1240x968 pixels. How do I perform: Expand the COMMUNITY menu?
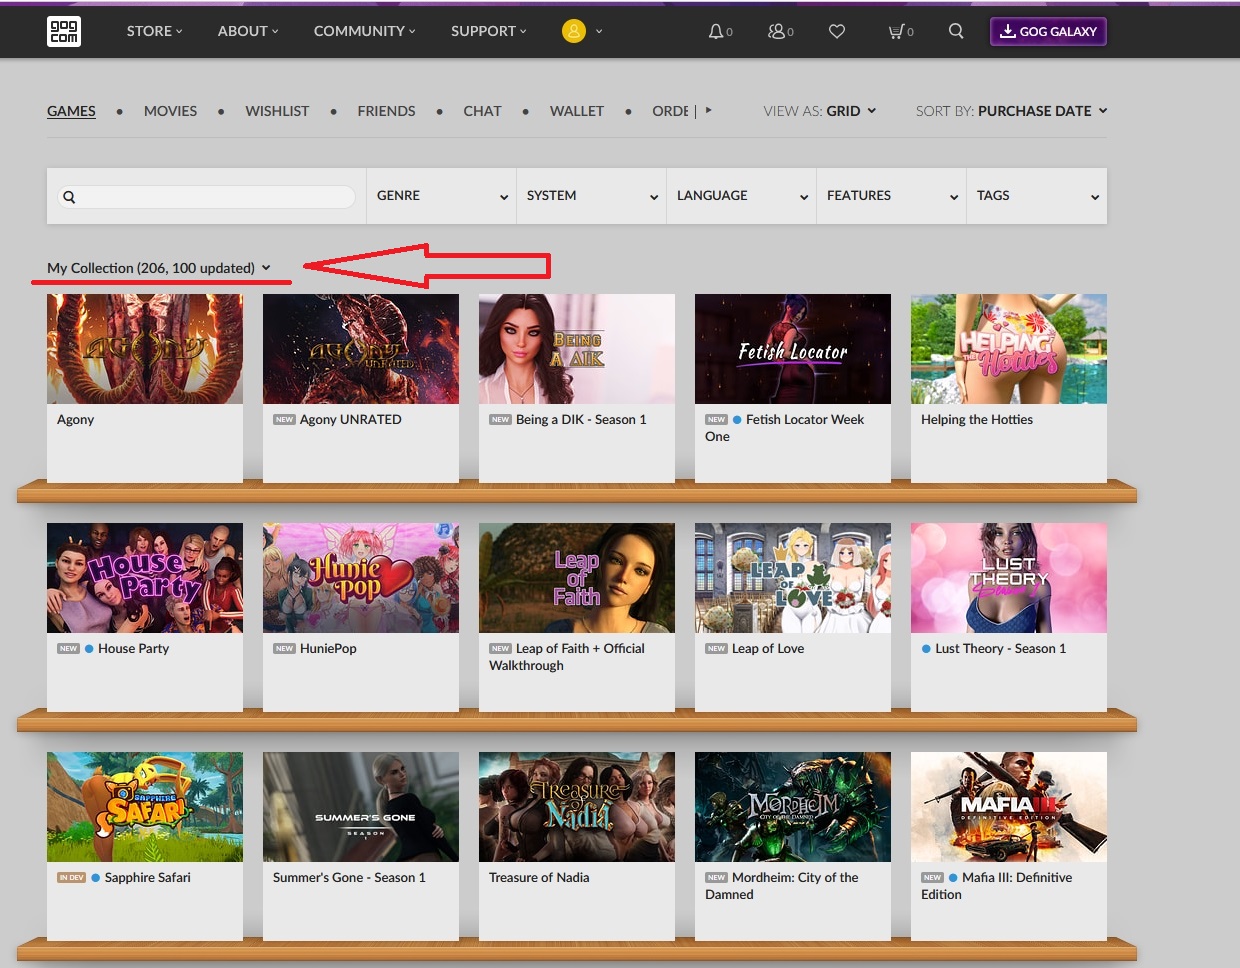point(364,31)
